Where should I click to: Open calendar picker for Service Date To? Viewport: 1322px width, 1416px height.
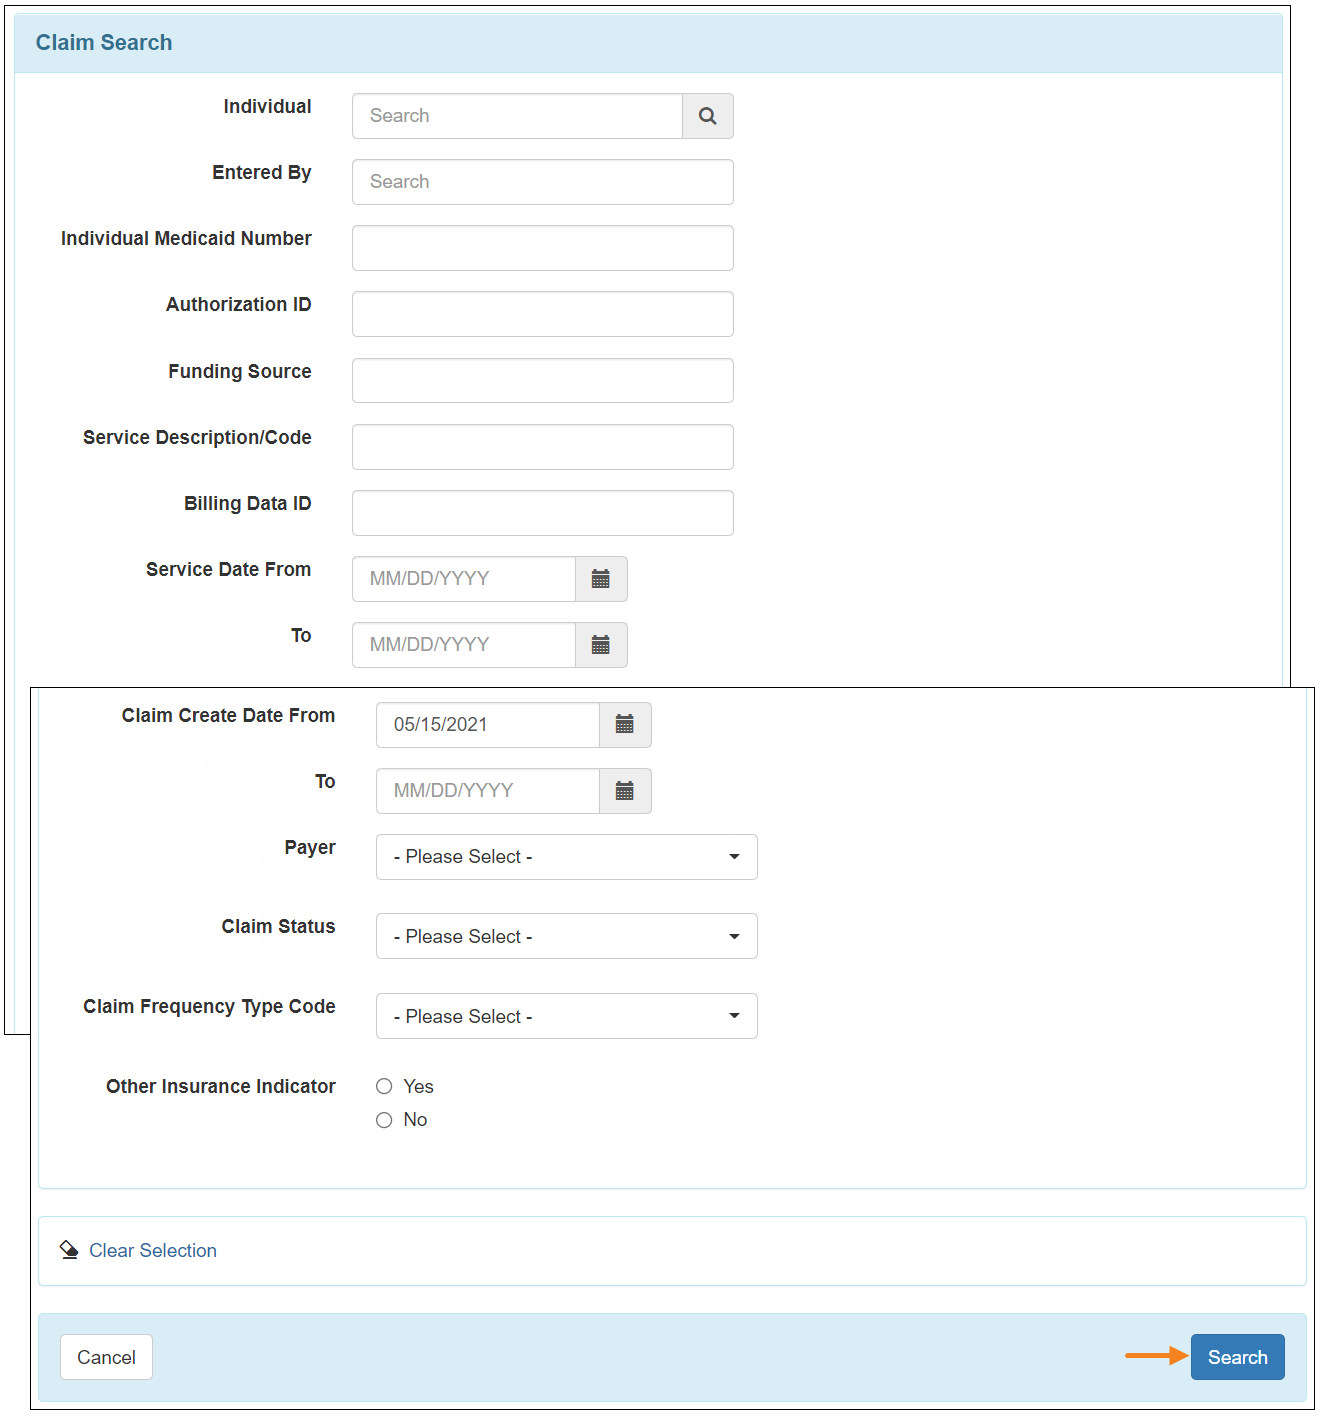[601, 645]
